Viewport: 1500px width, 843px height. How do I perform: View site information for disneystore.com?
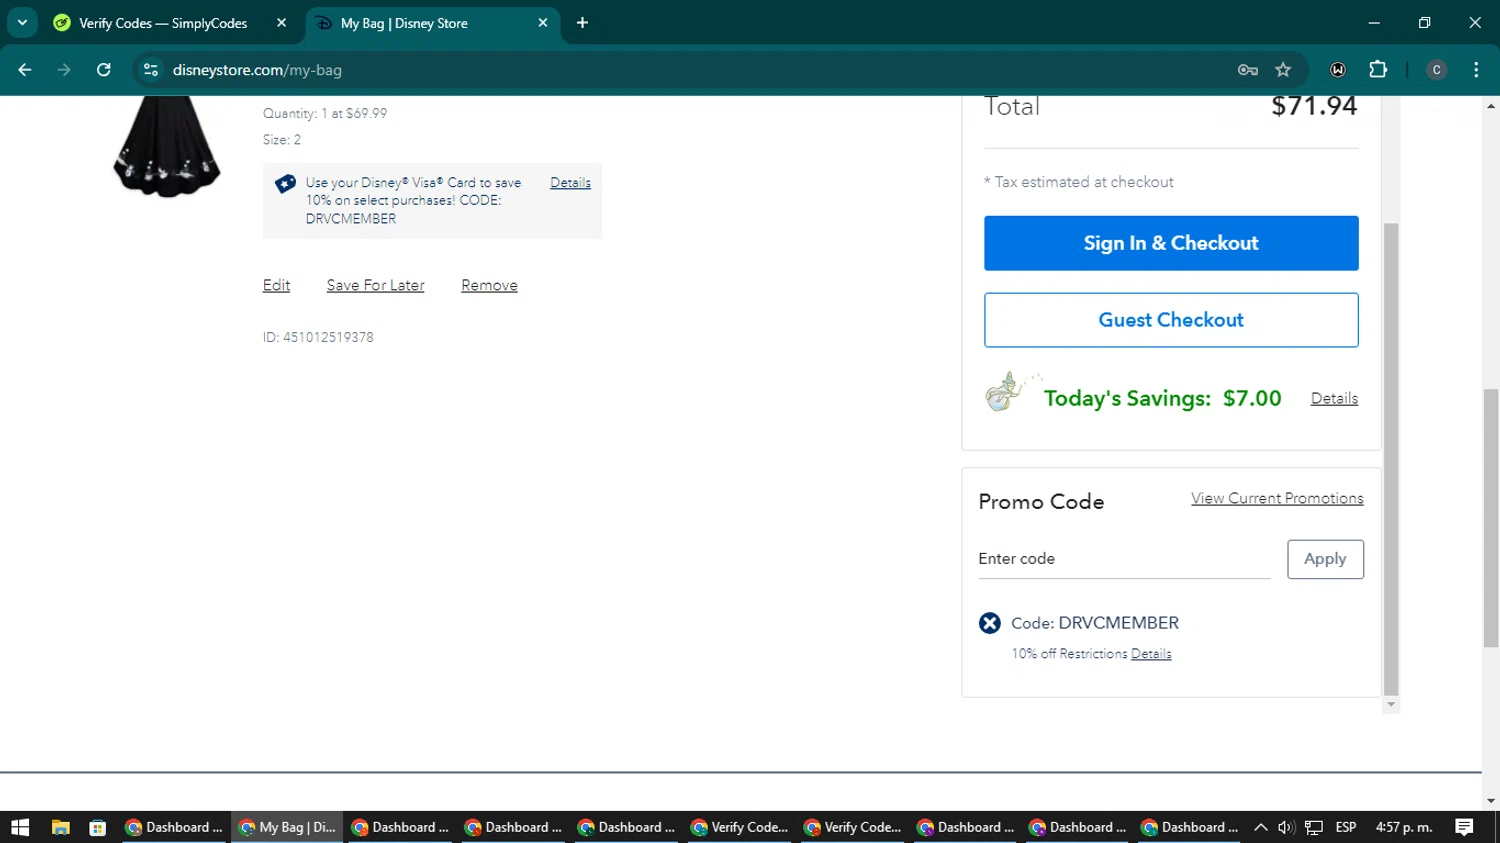click(151, 70)
